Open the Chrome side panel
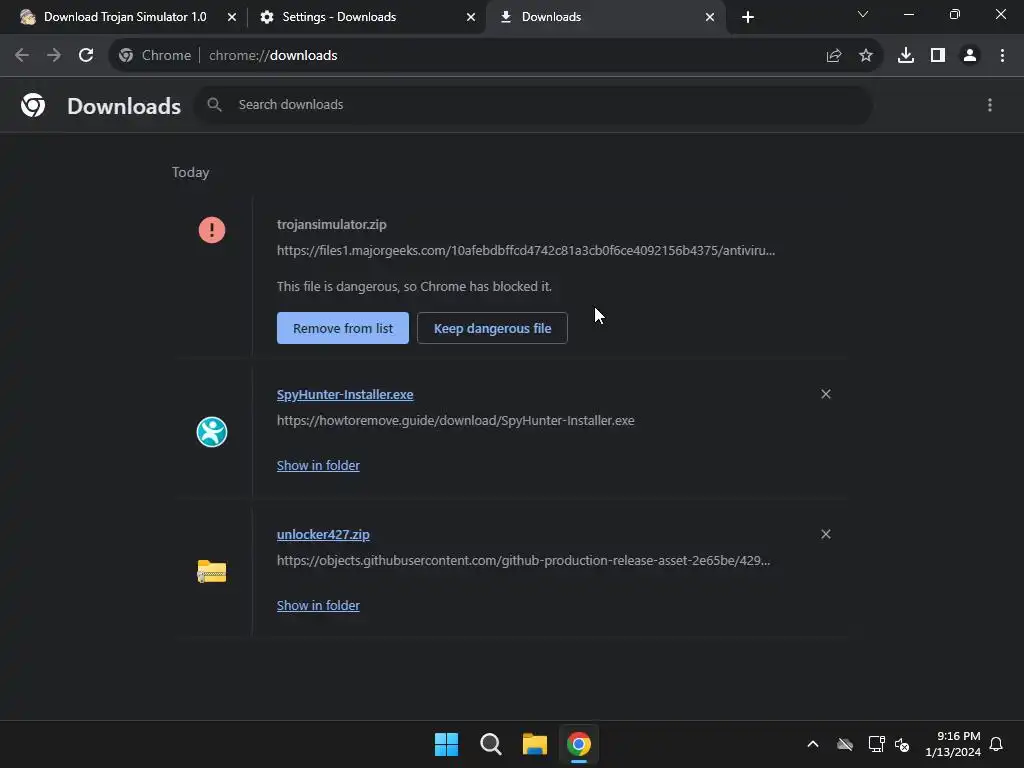Viewport: 1024px width, 768px height. click(938, 56)
